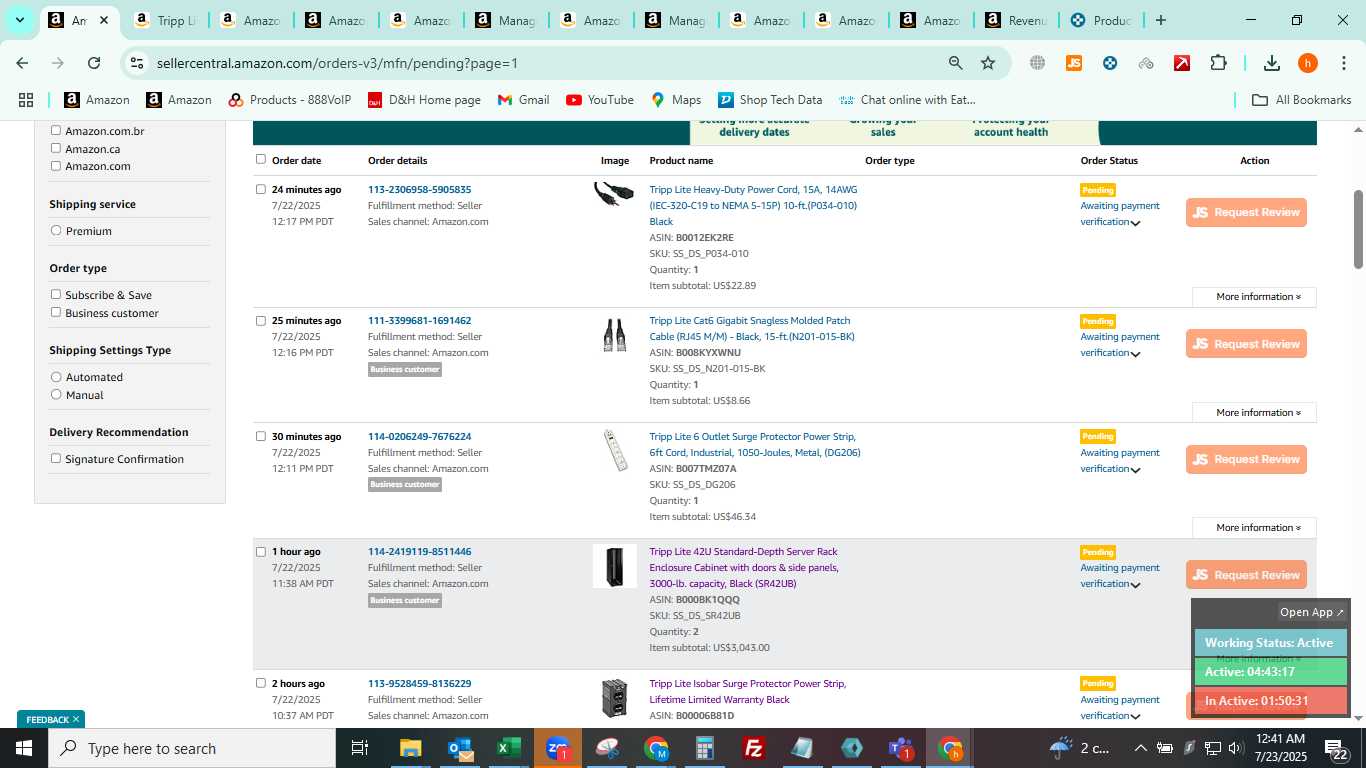
Task: Close the FEEDBACK widget with X
Action: [x=76, y=719]
